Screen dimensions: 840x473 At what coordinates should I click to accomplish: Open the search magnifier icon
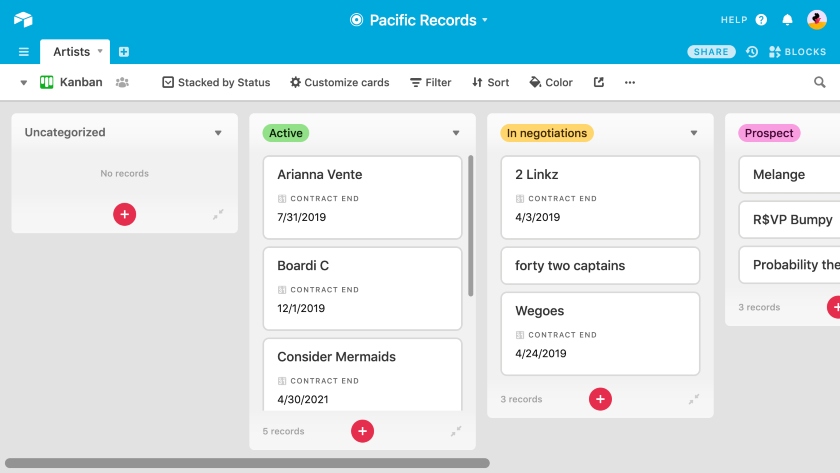pyautogui.click(x=819, y=82)
